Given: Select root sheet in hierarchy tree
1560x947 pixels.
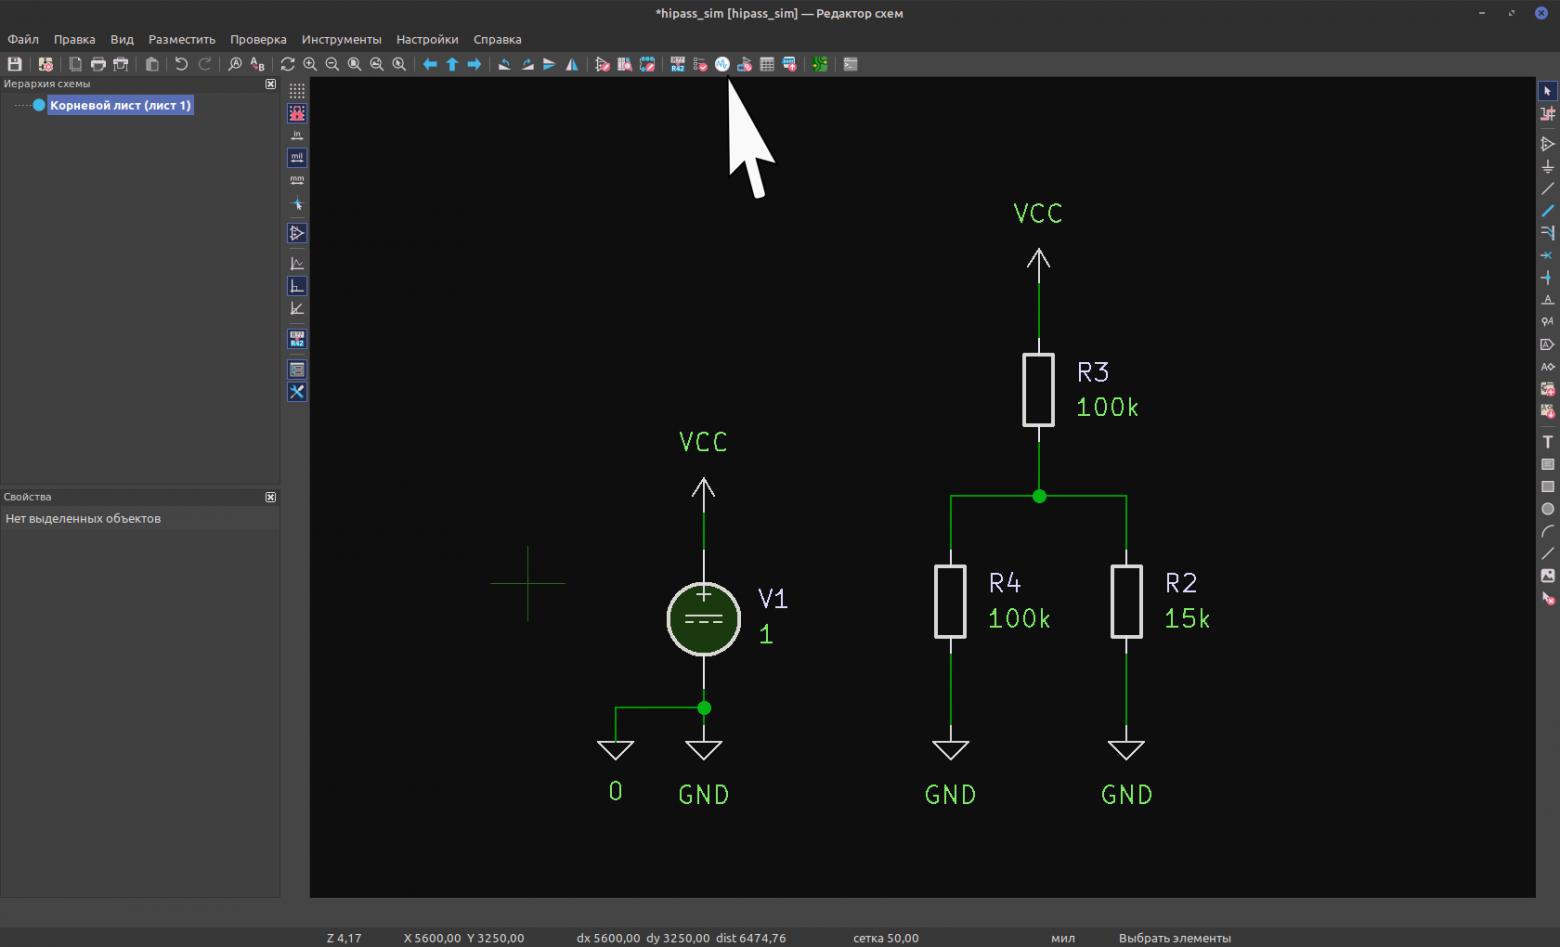Looking at the screenshot, I should (119, 105).
